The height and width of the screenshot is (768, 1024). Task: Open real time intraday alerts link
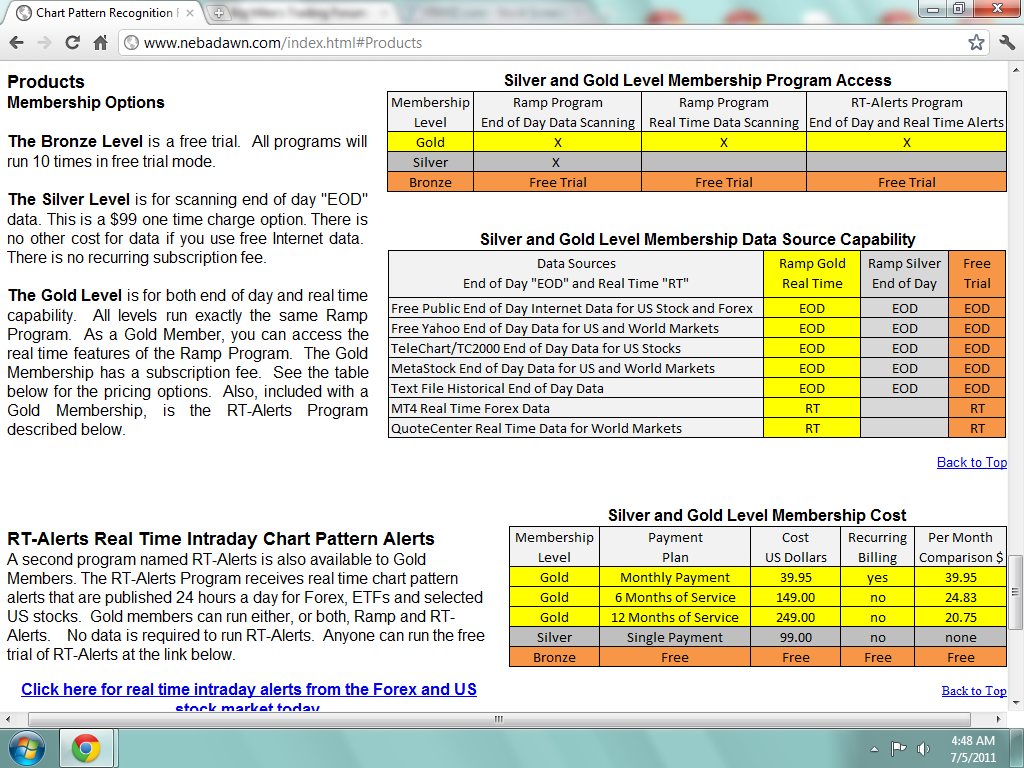coord(249,697)
